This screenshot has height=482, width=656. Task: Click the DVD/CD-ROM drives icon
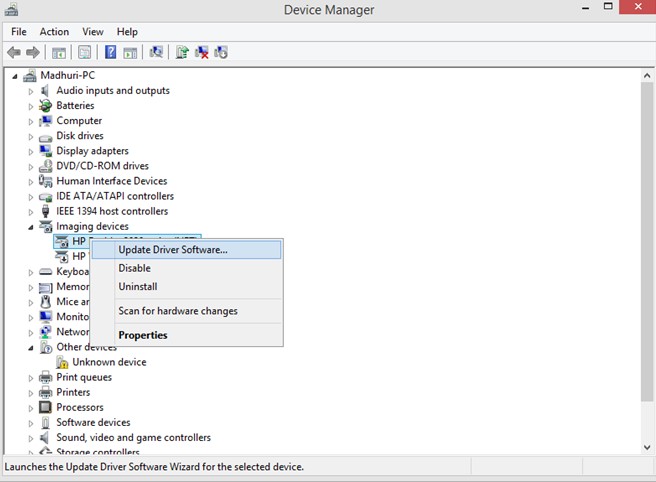point(45,166)
